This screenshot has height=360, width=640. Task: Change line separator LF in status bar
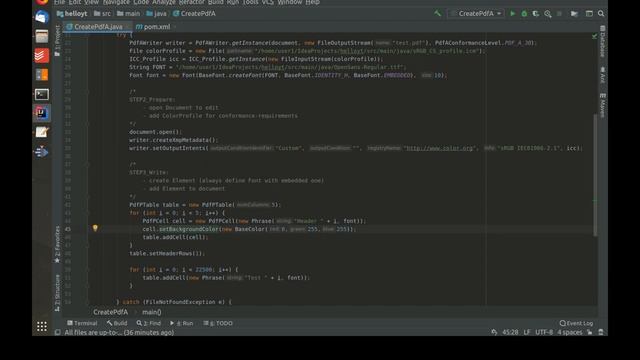[x=527, y=332]
